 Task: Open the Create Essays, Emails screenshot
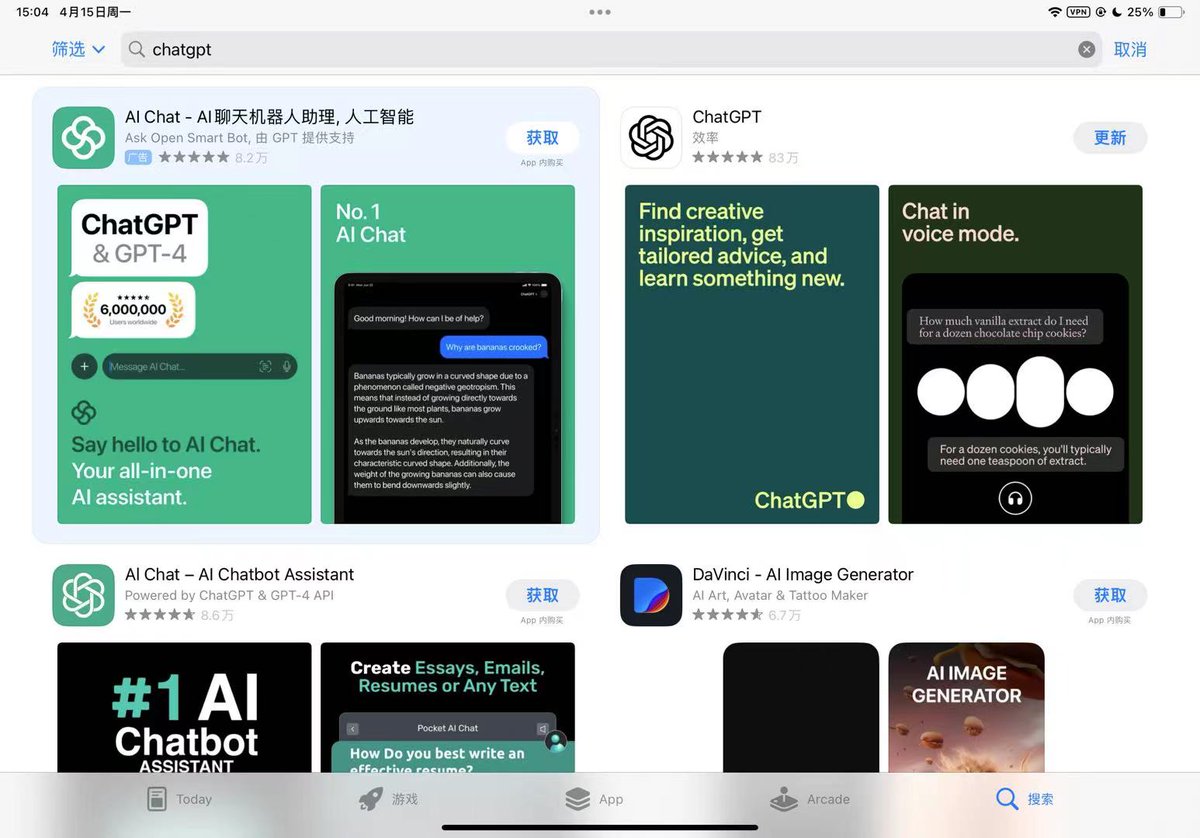tap(448, 707)
